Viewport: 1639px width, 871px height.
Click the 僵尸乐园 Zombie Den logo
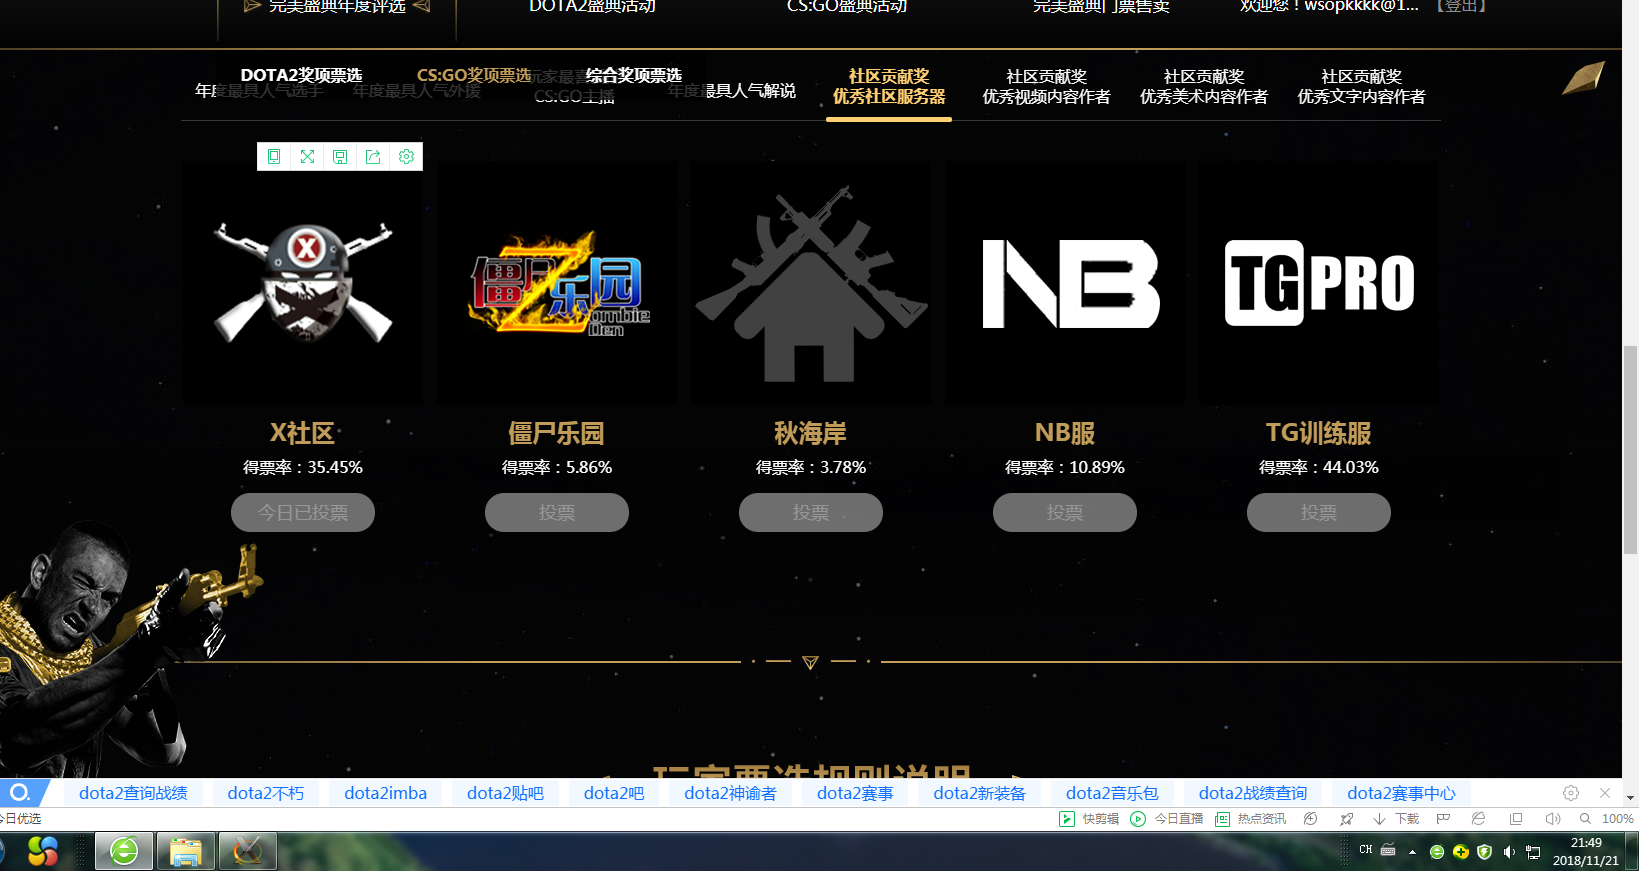coord(557,283)
